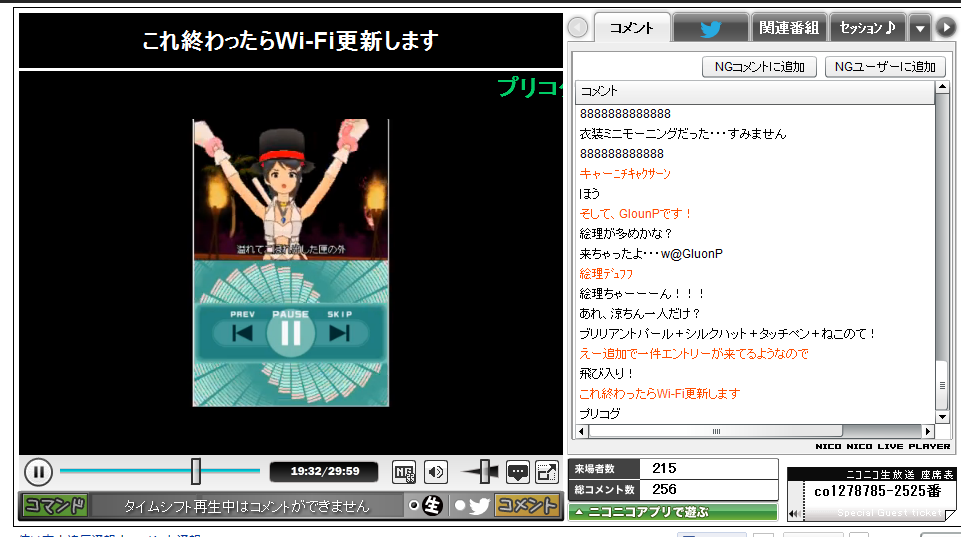Screen dimensions: 961x537
Task: Click the コメント column header
Action: tap(754, 91)
